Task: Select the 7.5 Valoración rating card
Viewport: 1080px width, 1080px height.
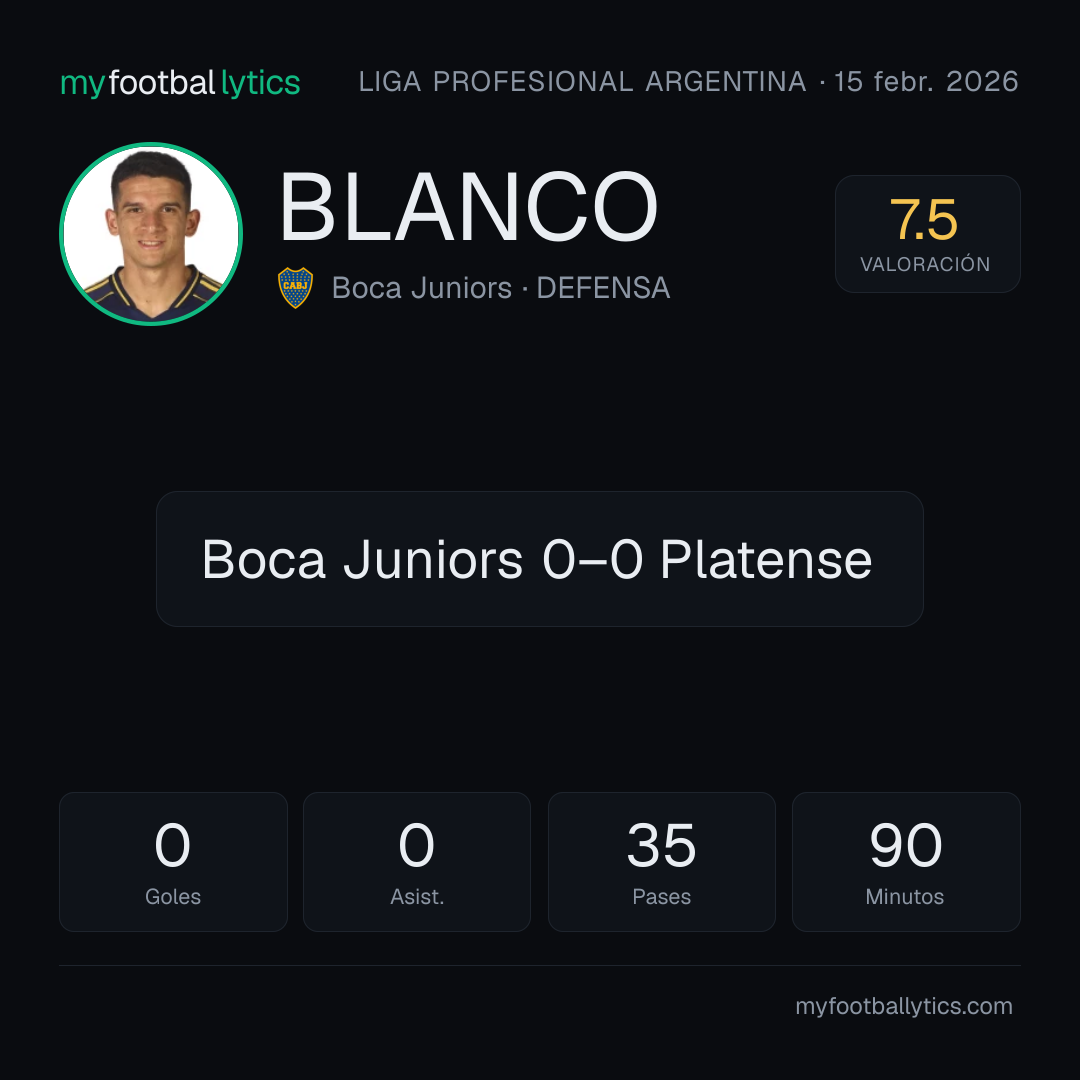Action: 927,233
